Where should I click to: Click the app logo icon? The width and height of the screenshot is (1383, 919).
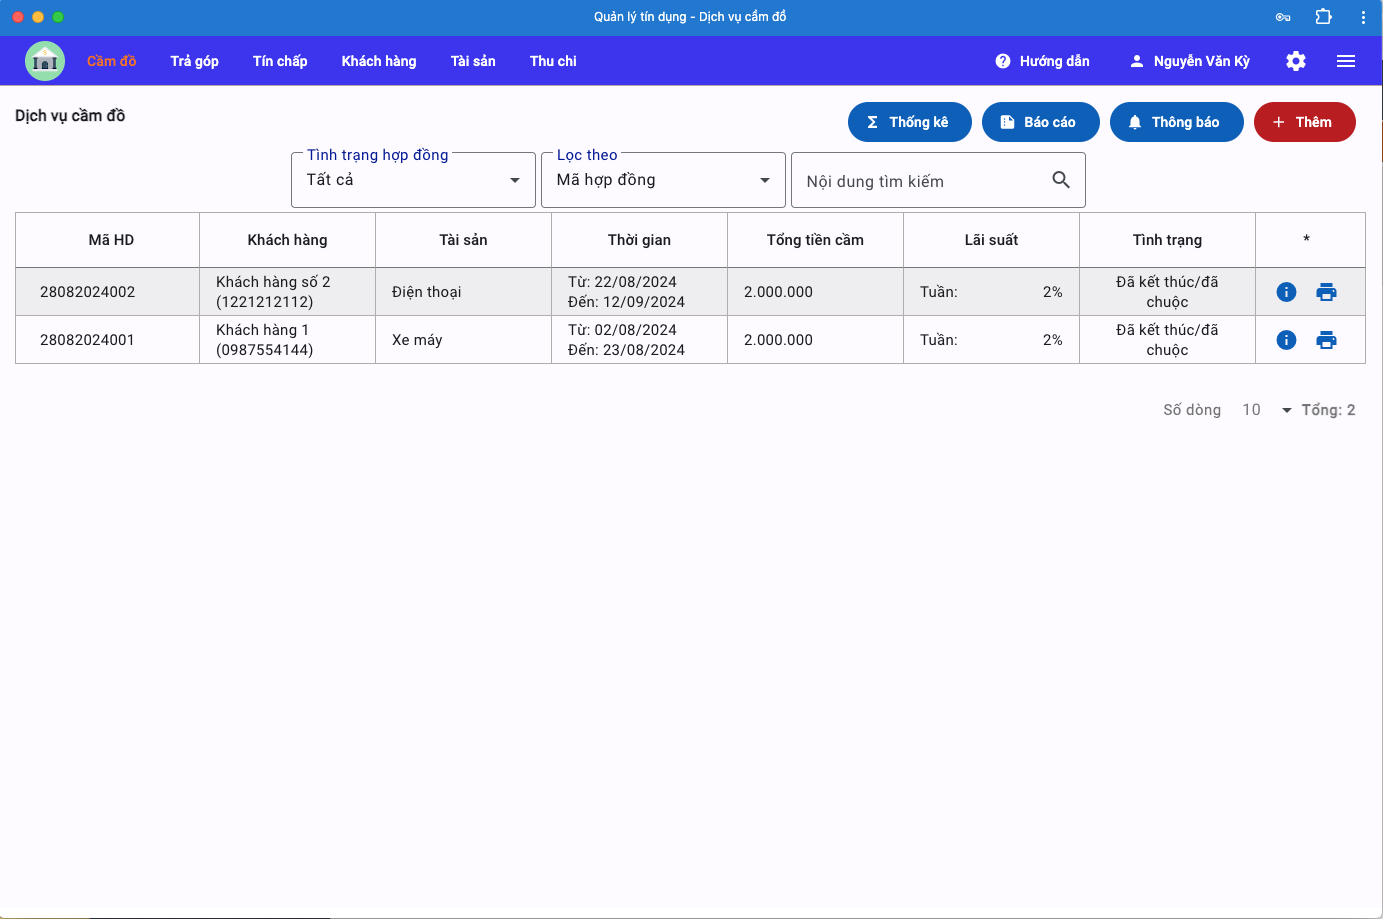tap(45, 61)
